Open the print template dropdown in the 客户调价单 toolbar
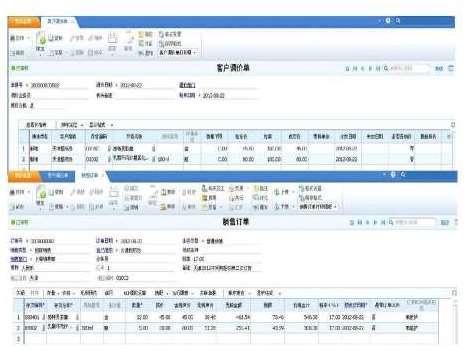The height and width of the screenshot is (364, 473). click(x=178, y=52)
